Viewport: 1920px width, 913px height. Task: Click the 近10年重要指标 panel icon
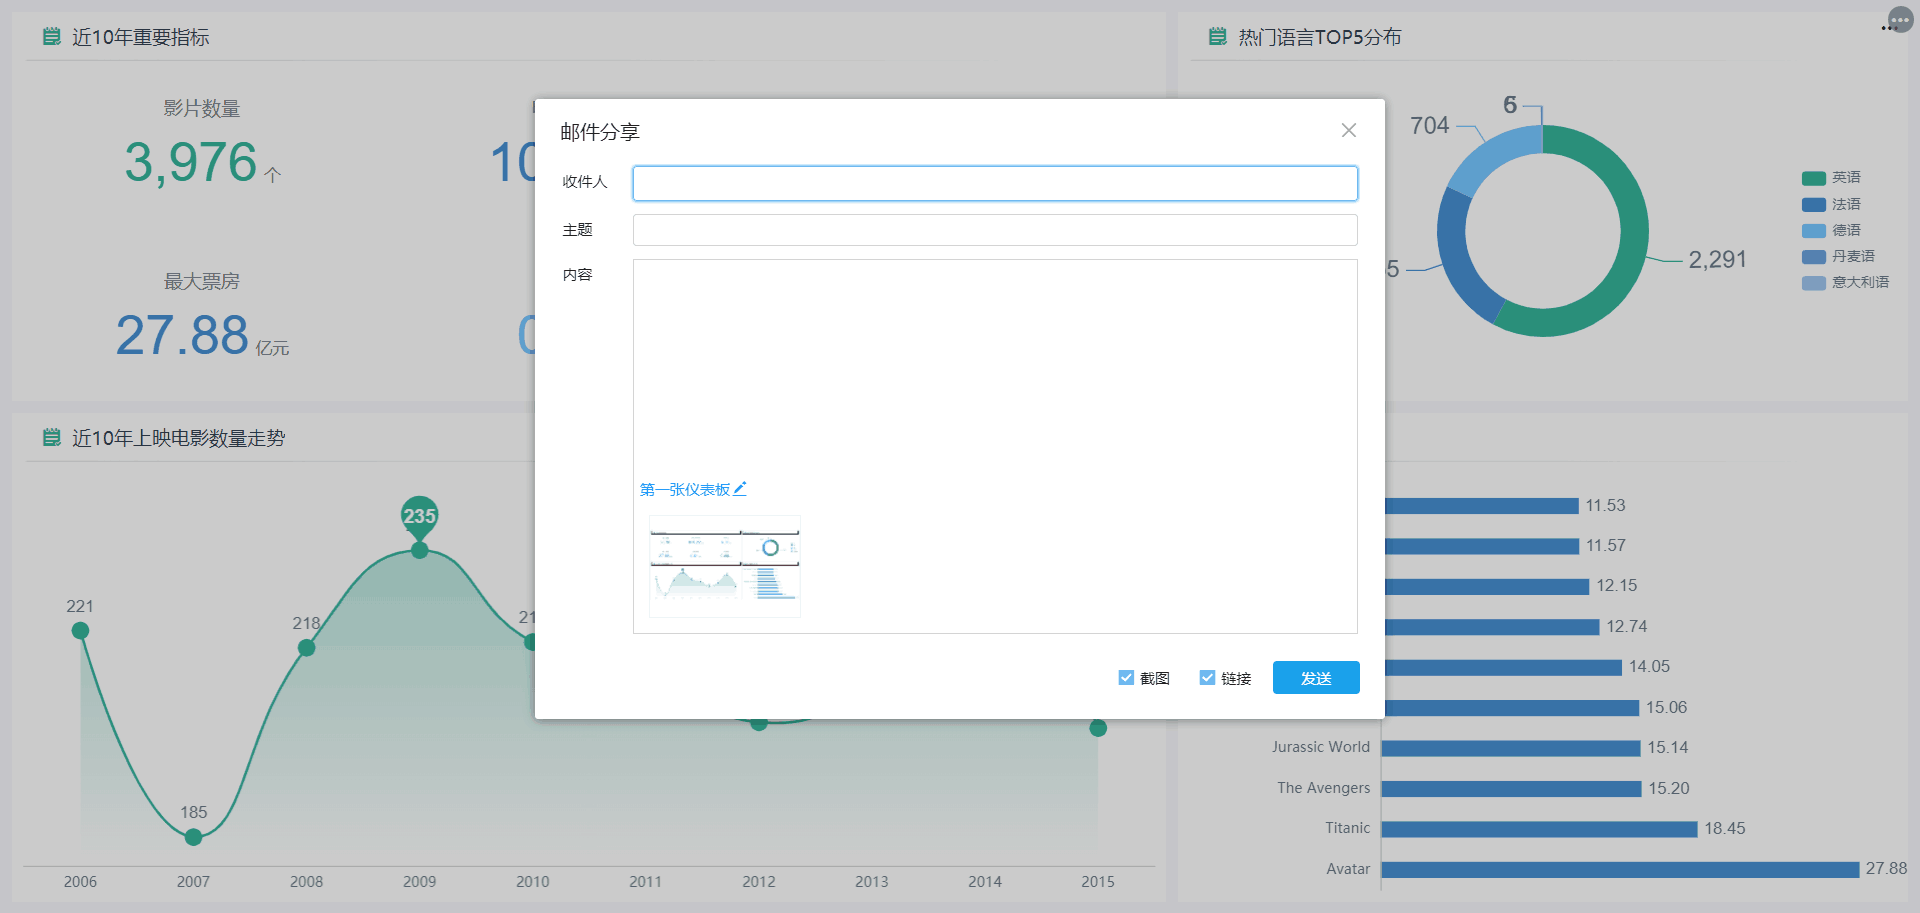pos(52,37)
